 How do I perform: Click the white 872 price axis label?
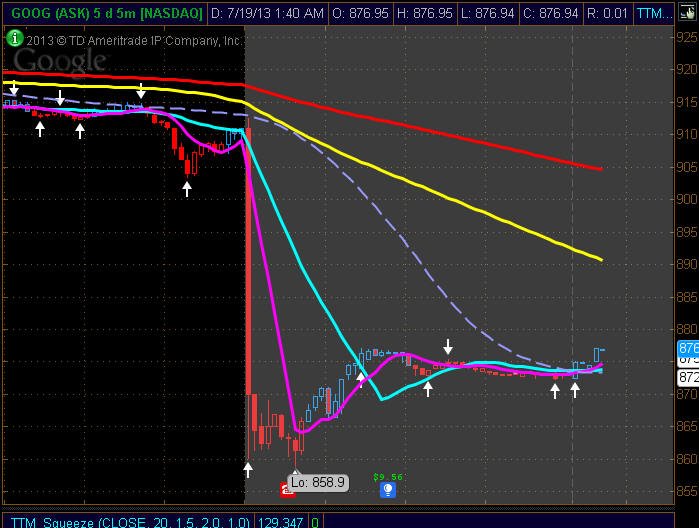pyautogui.click(x=688, y=377)
